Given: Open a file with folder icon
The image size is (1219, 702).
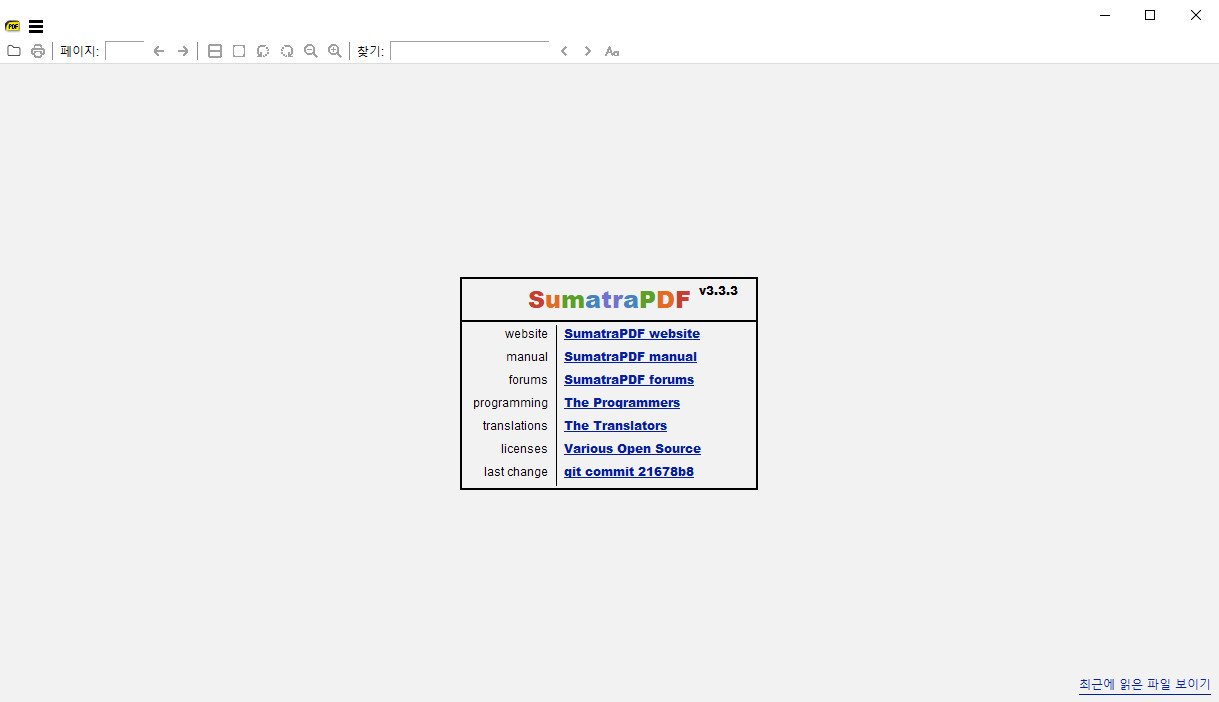Looking at the screenshot, I should point(14,51).
